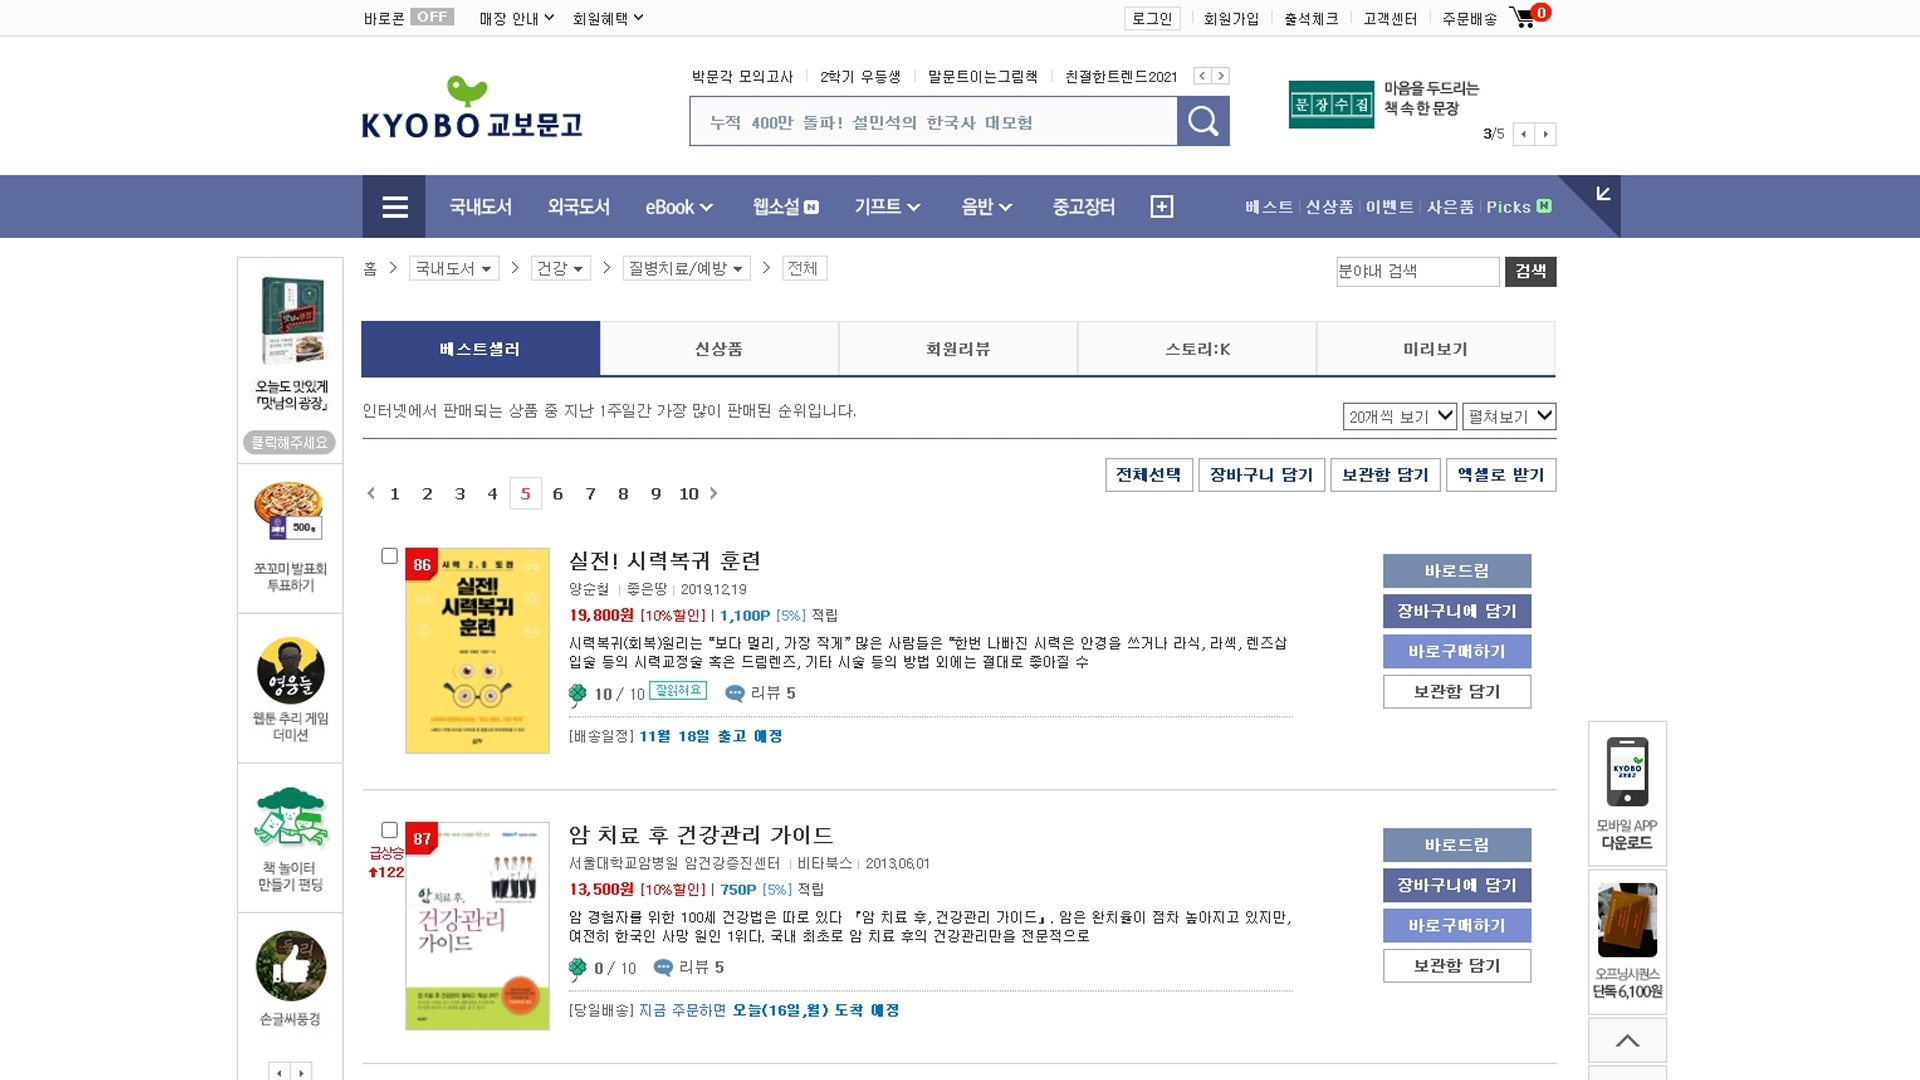The image size is (1920, 1080).
Task: Open the hamburger all-categories menu
Action: 394,207
